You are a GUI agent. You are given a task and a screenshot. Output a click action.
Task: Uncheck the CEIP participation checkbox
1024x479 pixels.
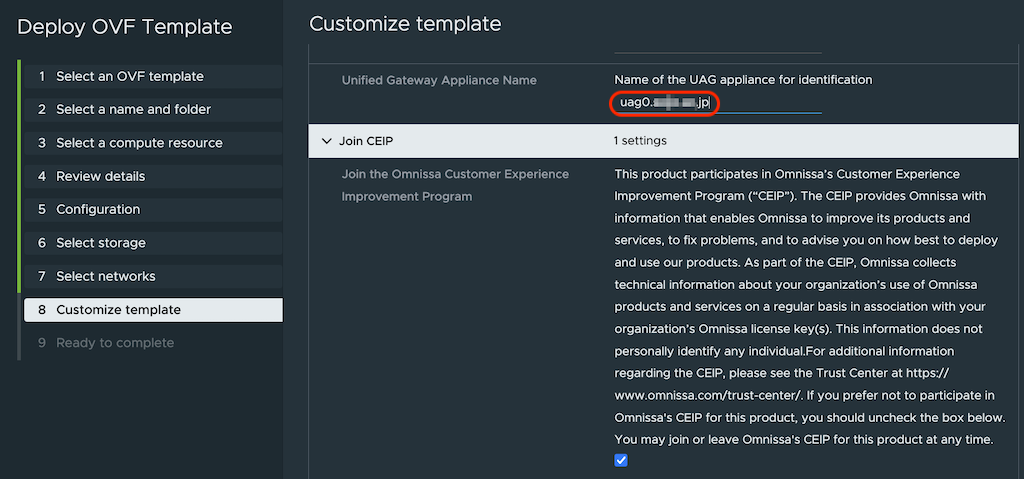[621, 460]
